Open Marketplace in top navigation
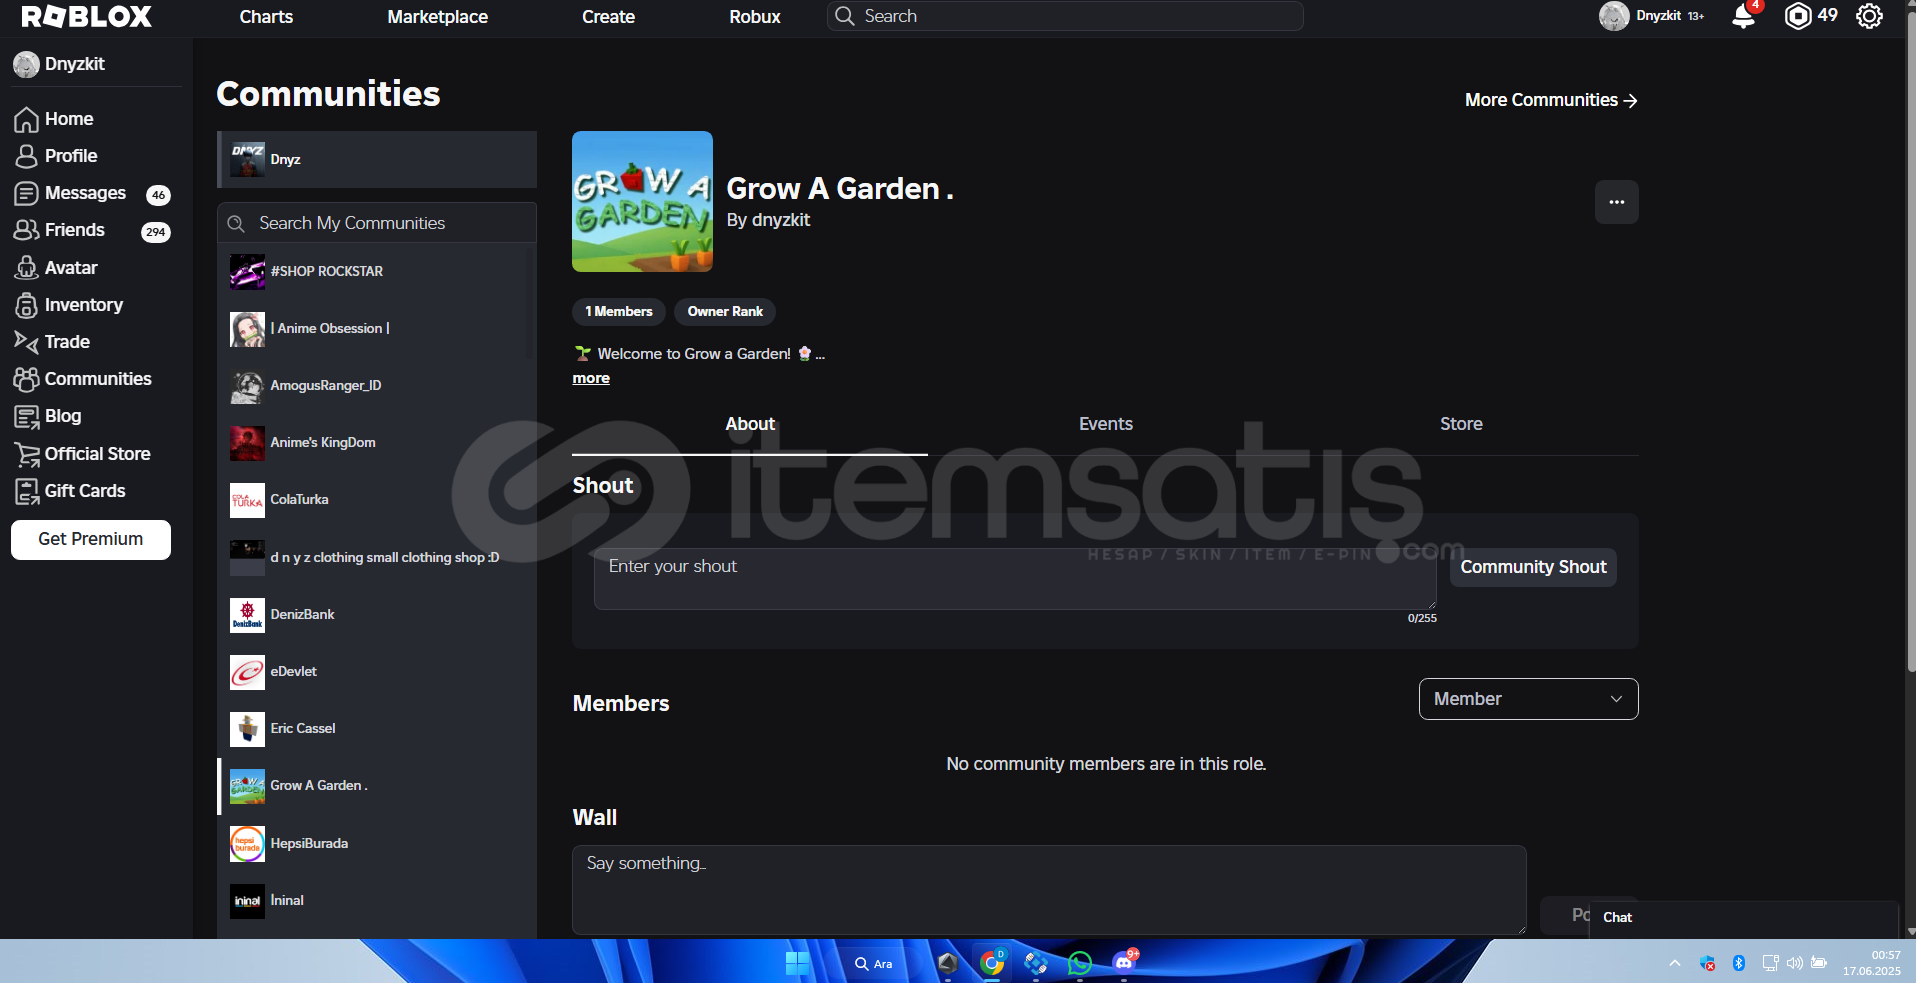 tap(438, 17)
